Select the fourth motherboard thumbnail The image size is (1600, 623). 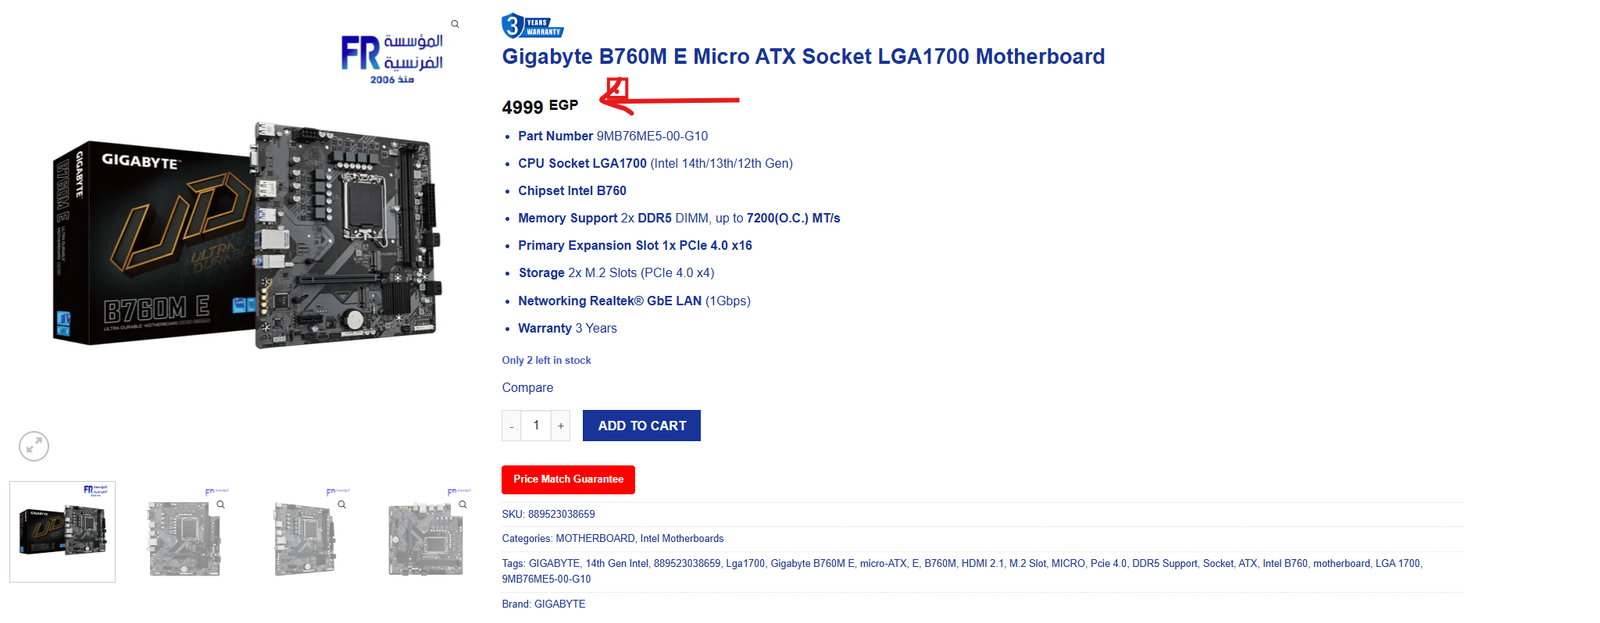click(426, 532)
